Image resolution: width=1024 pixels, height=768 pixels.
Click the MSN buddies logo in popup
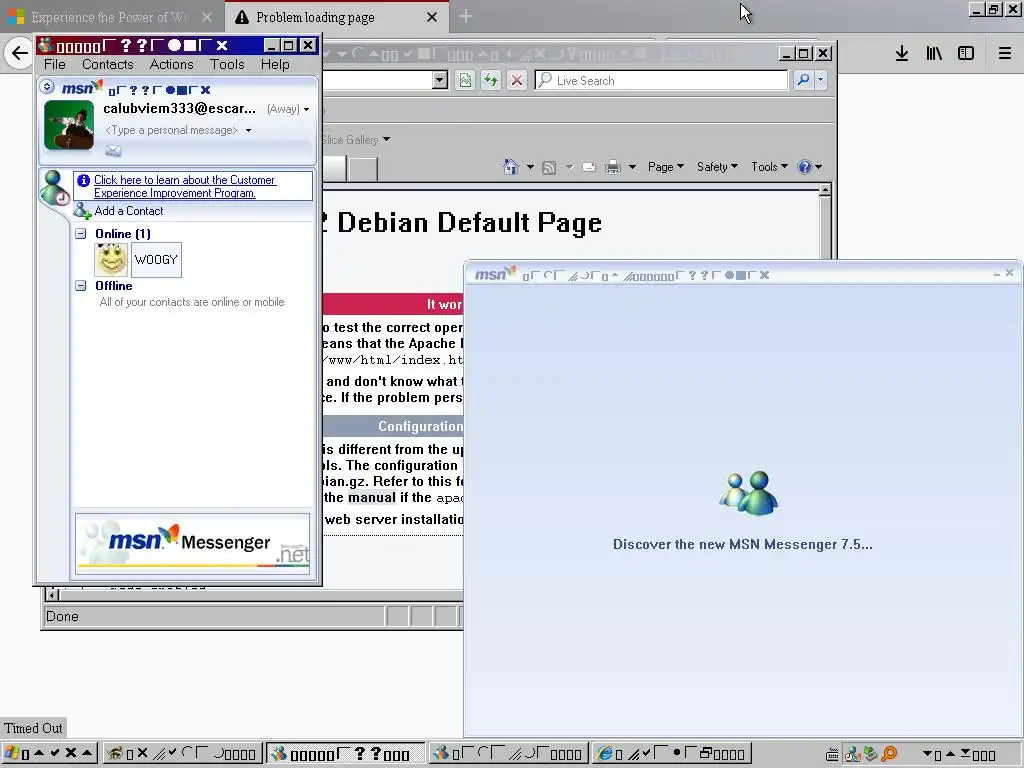pos(748,493)
